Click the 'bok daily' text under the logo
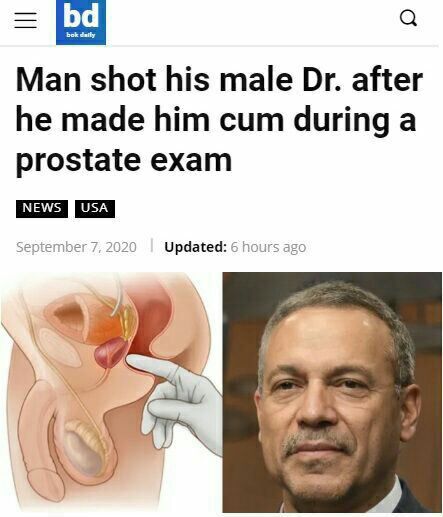The image size is (443, 517). pyautogui.click(x=81, y=35)
